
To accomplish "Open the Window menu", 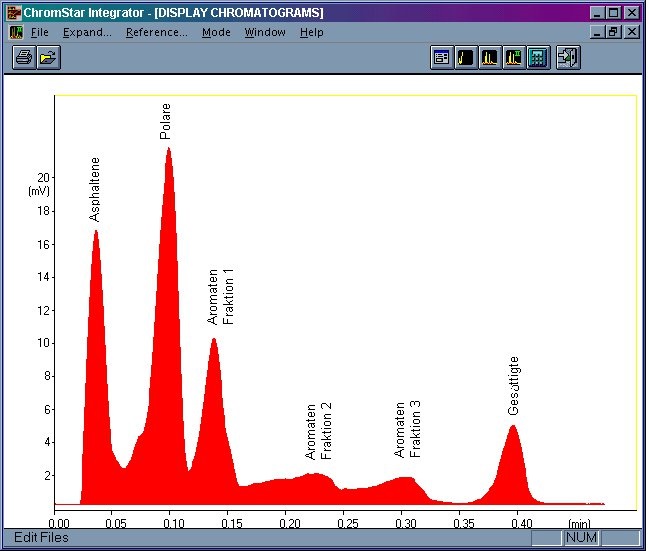I will click(265, 32).
